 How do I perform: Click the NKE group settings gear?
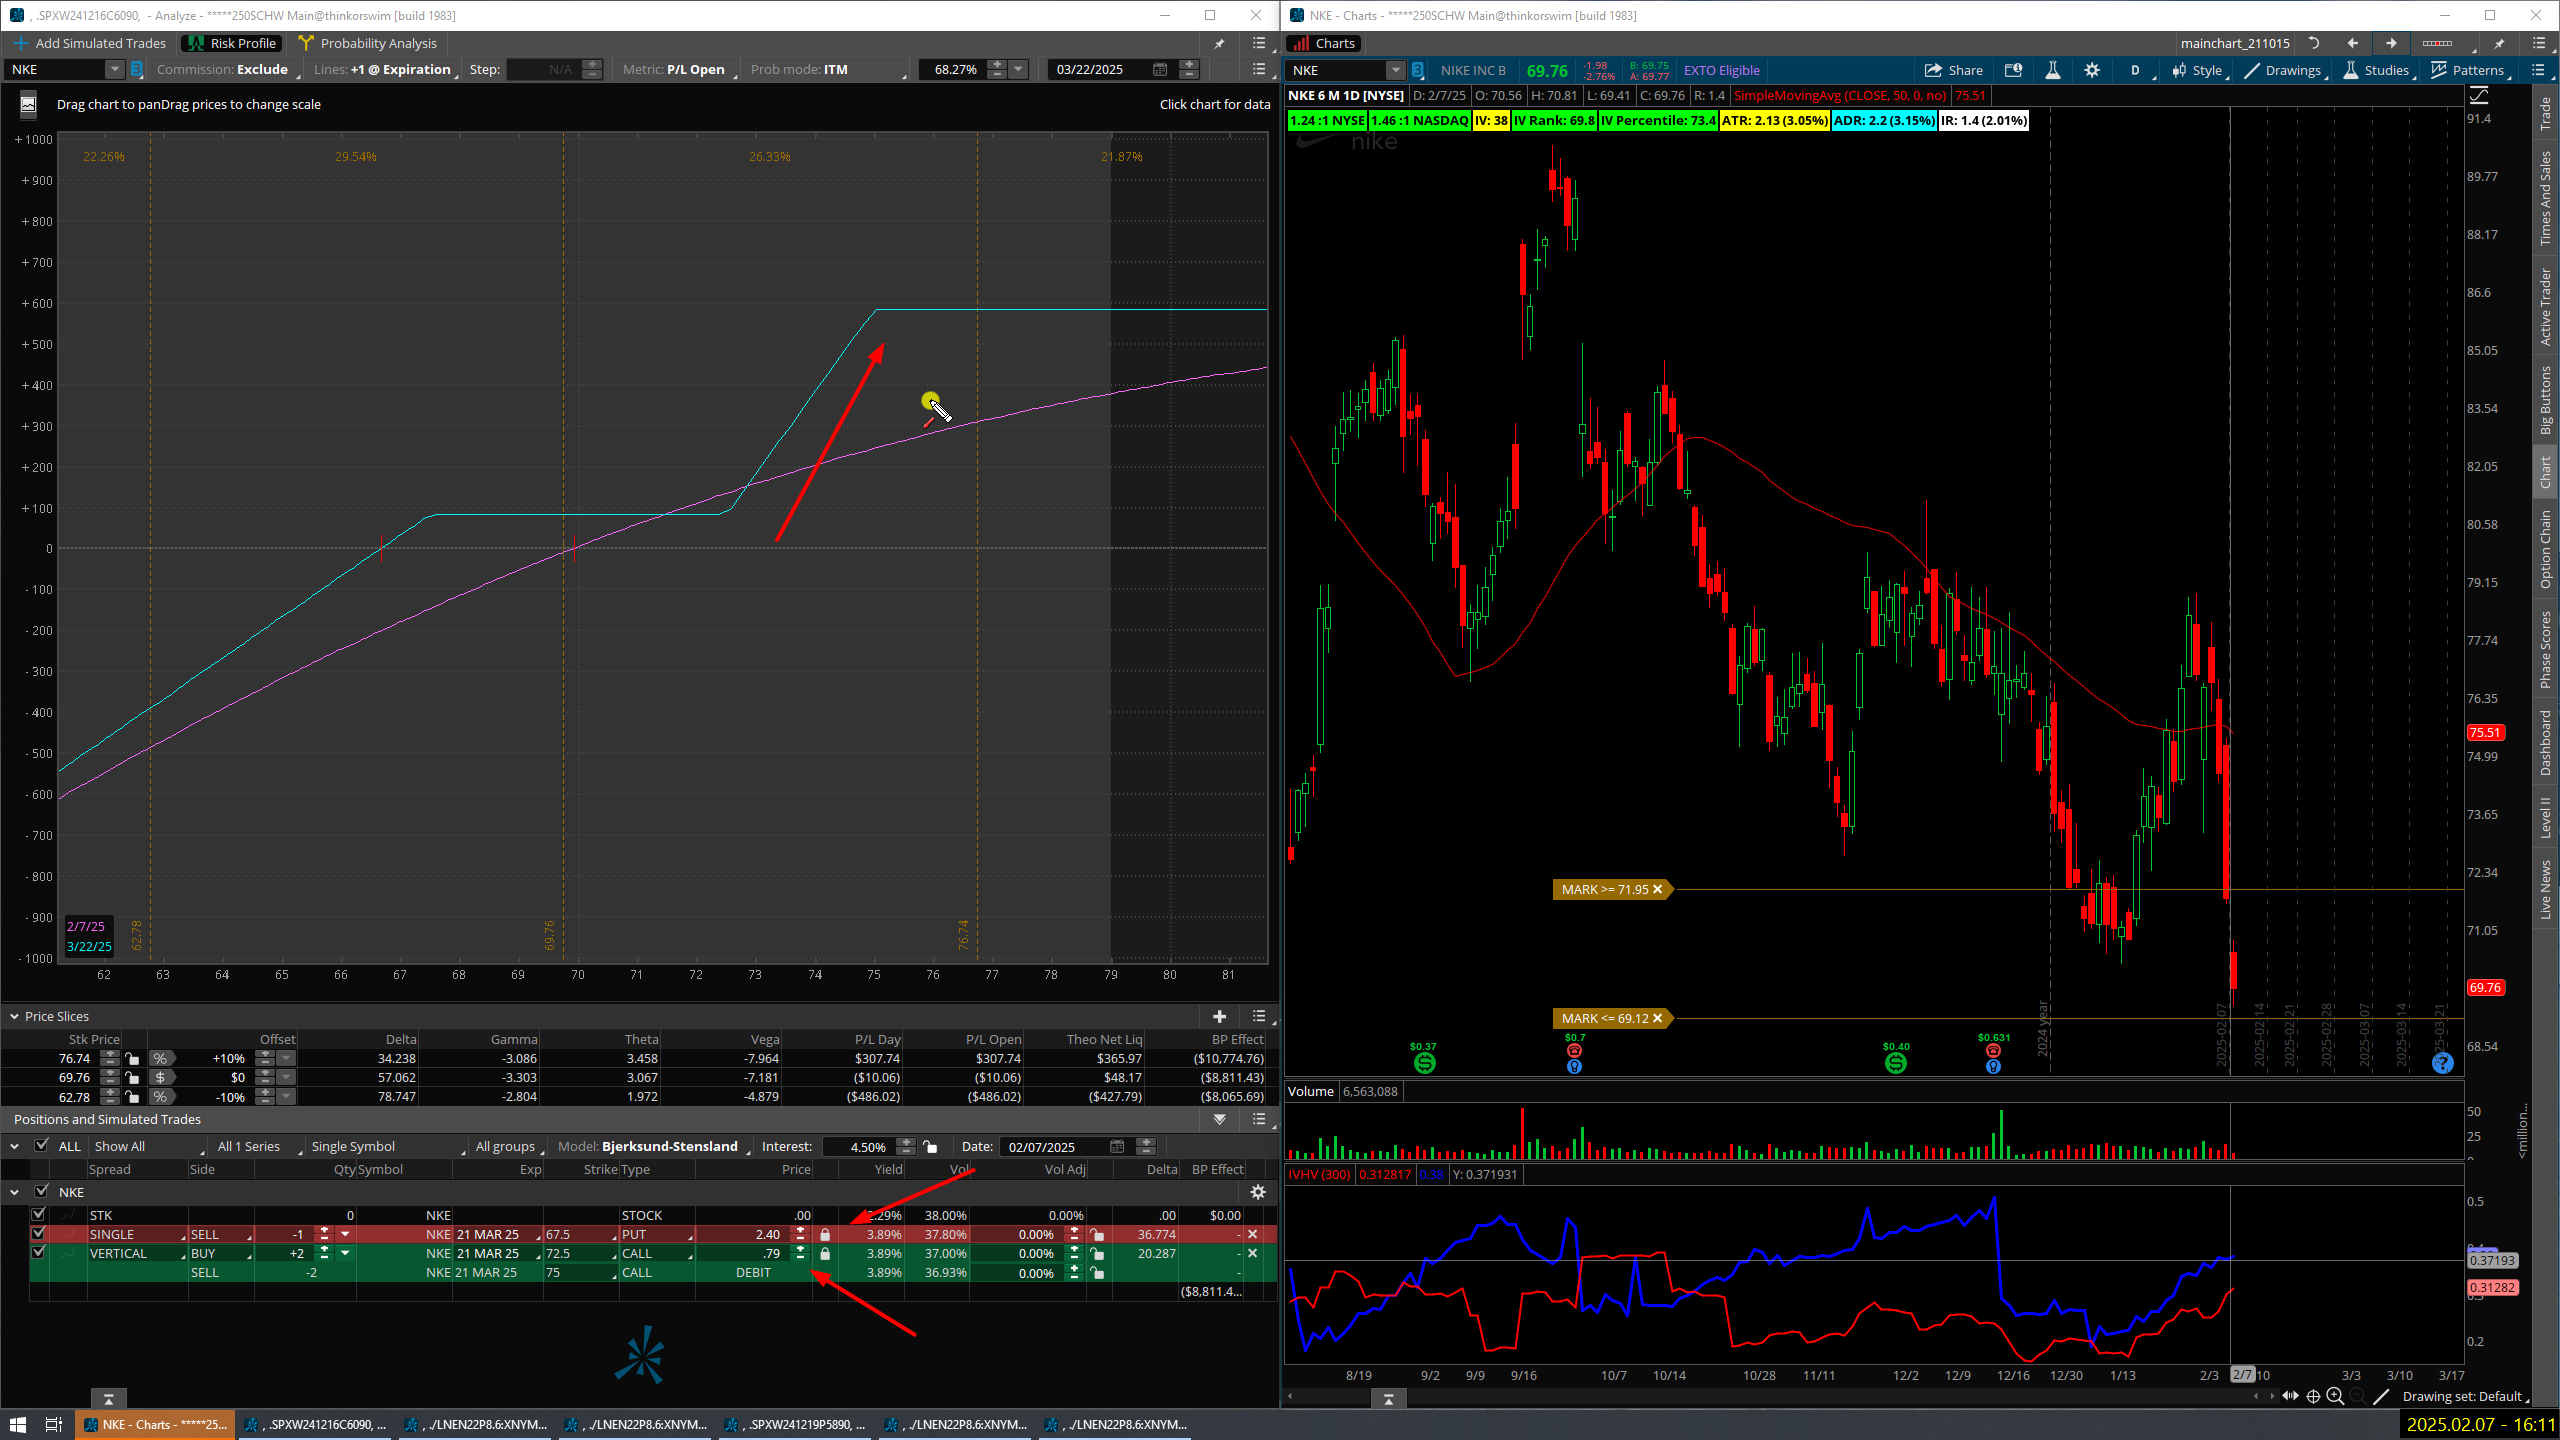pyautogui.click(x=1258, y=1192)
